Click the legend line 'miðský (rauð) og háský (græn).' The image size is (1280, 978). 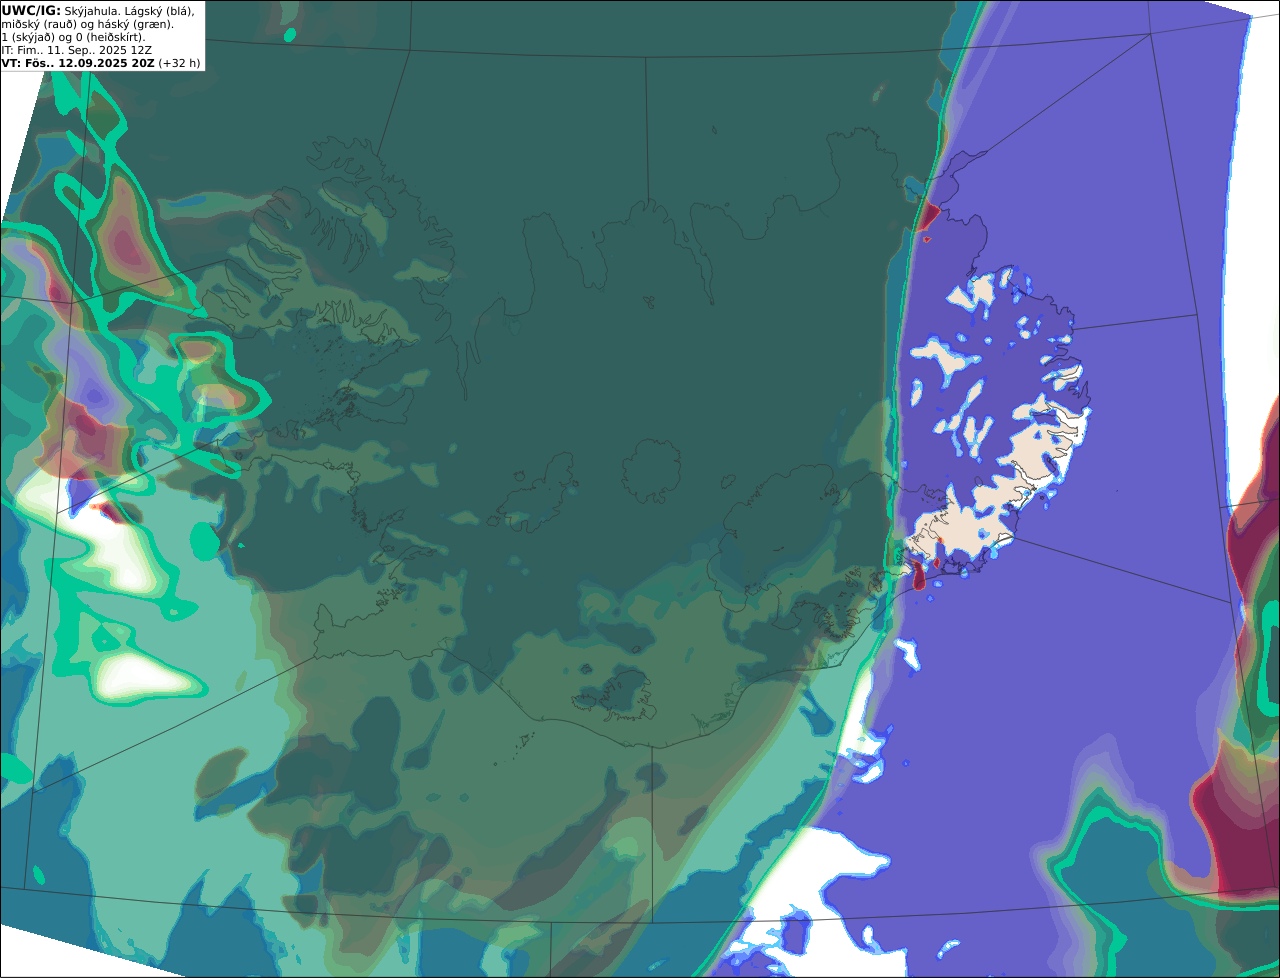click(87, 24)
